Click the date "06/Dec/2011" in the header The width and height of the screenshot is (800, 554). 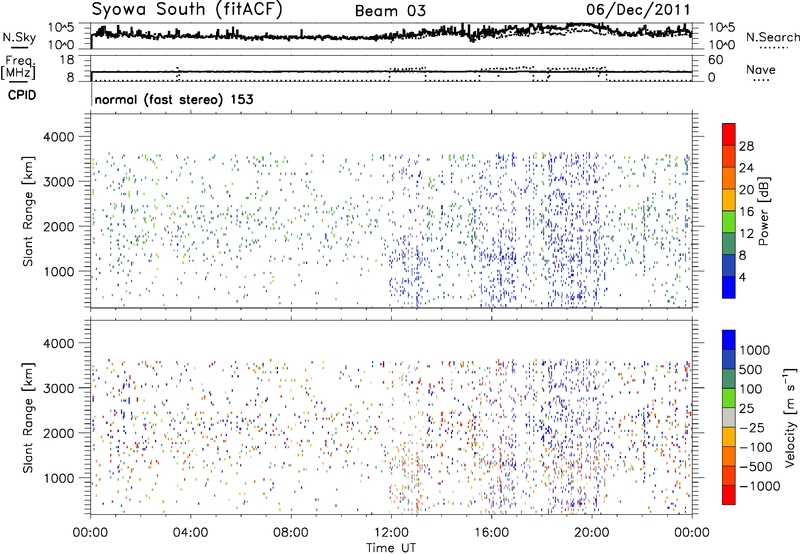point(638,10)
